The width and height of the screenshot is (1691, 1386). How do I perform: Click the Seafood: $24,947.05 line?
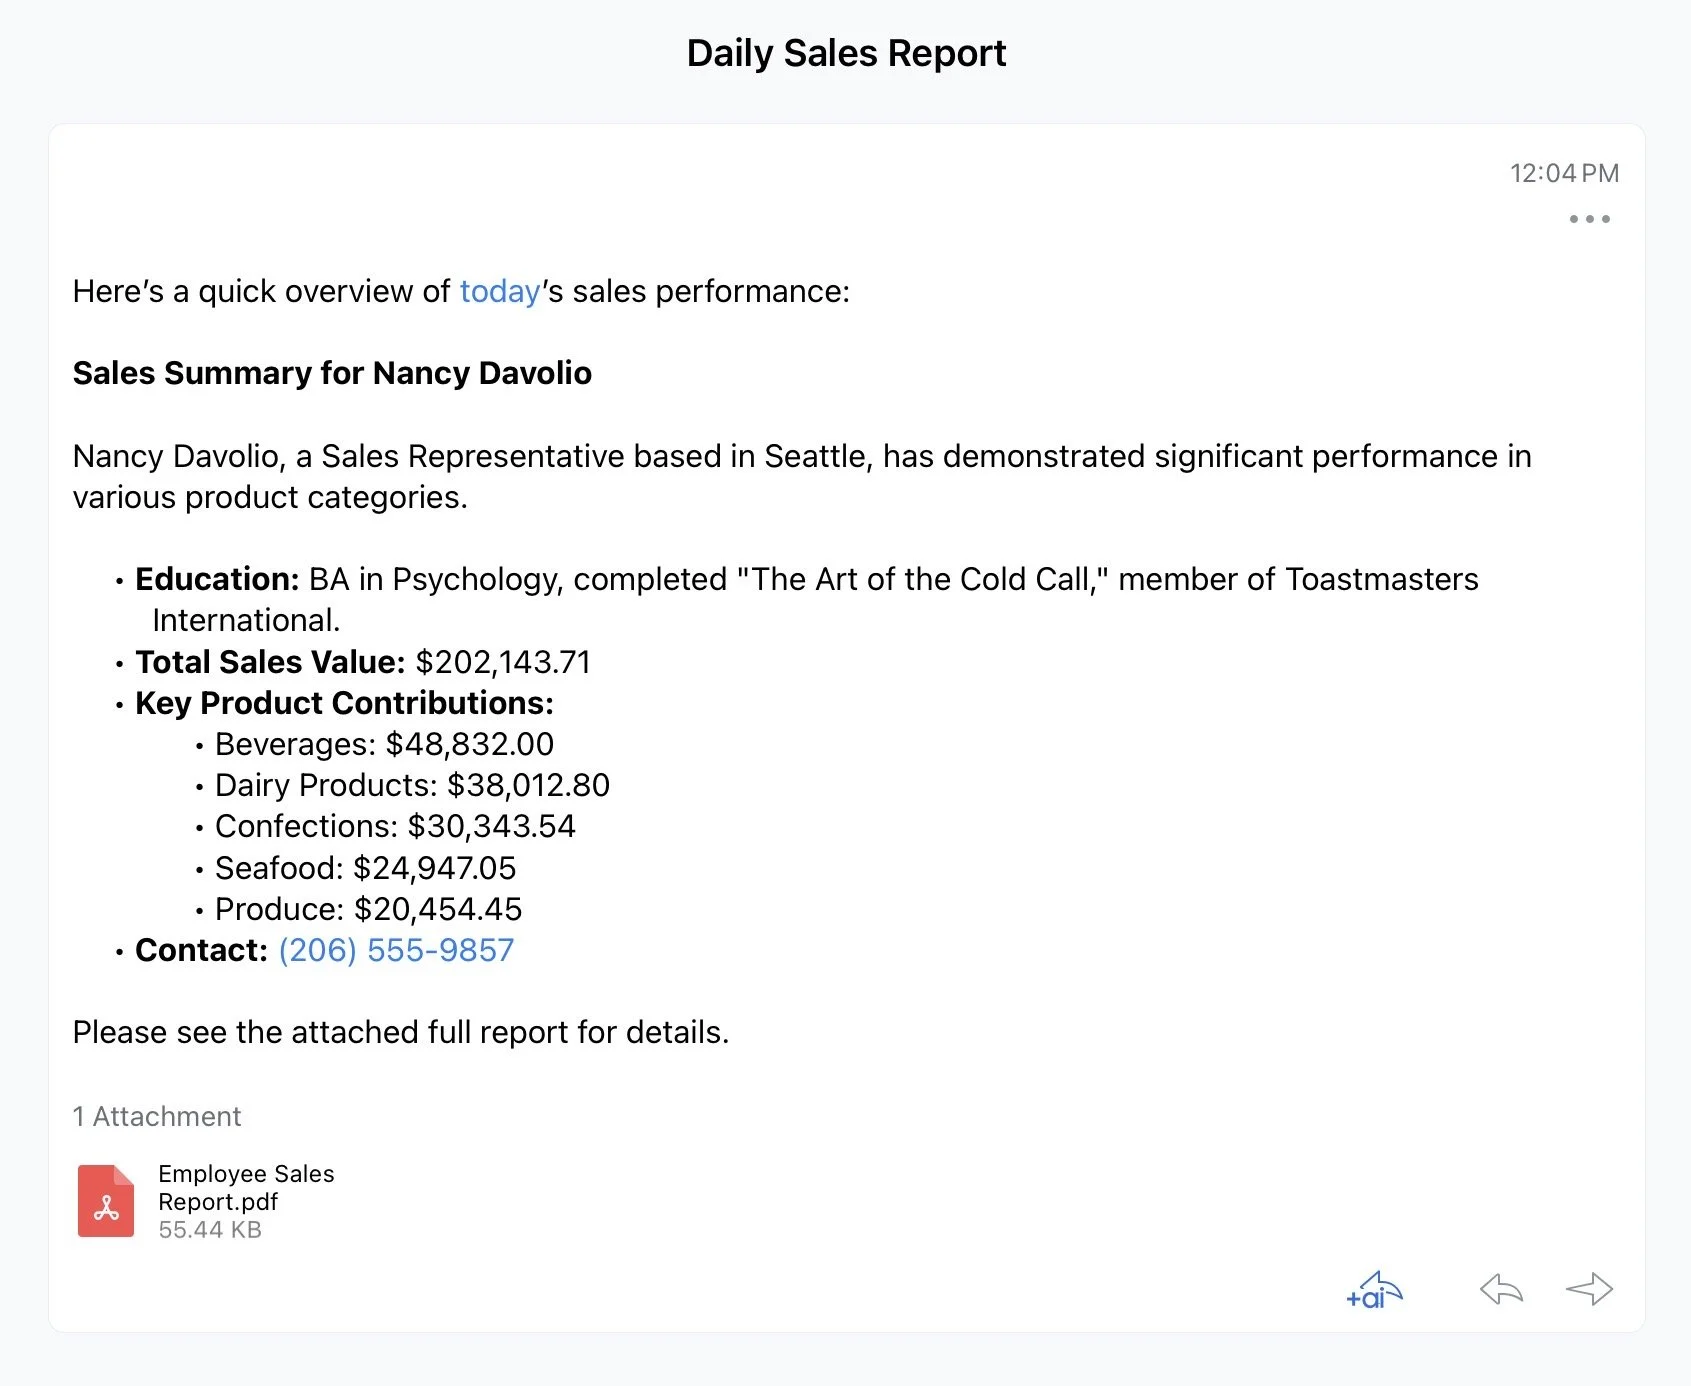click(365, 868)
